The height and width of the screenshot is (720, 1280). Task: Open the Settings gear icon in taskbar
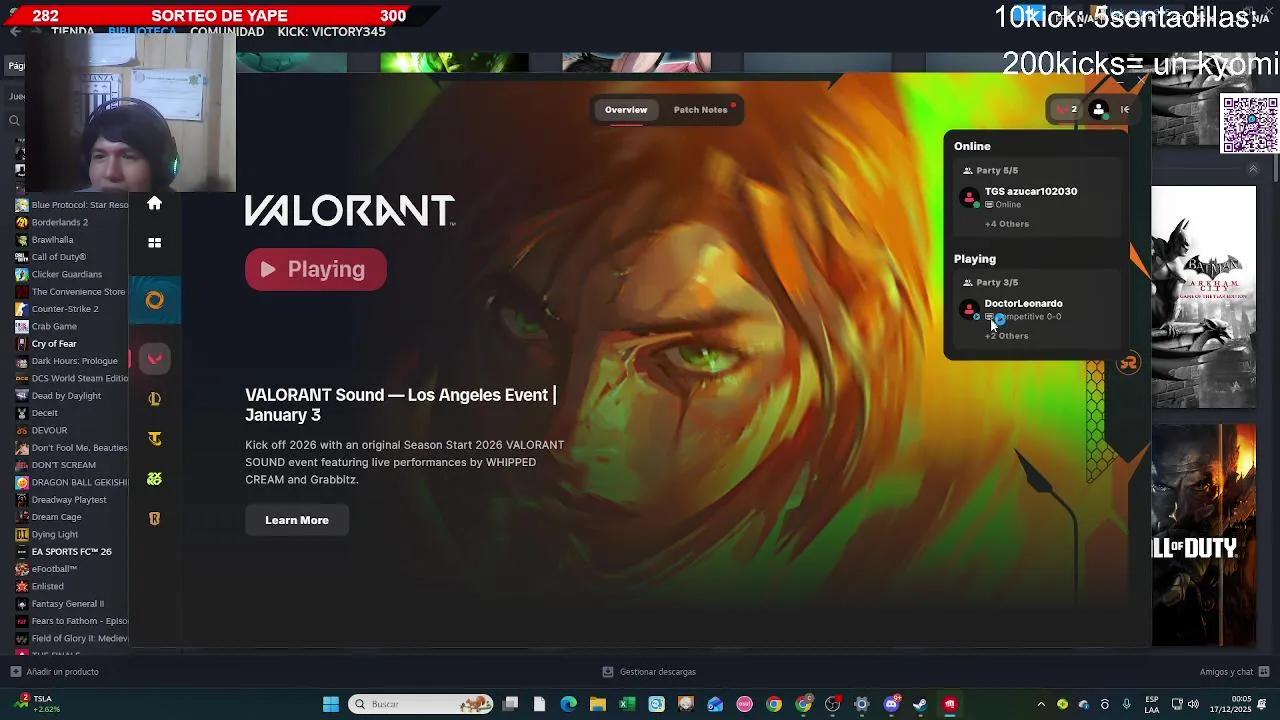pos(862,704)
